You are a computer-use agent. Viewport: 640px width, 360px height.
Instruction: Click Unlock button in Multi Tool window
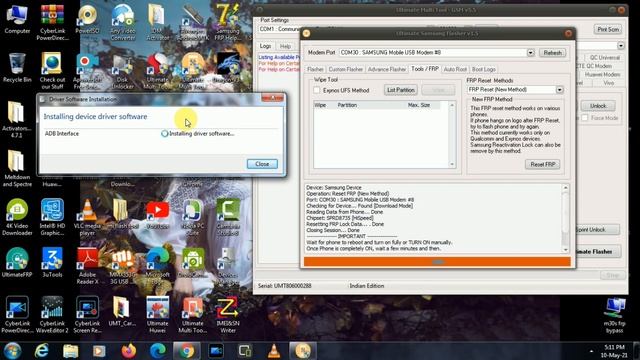click(x=598, y=106)
